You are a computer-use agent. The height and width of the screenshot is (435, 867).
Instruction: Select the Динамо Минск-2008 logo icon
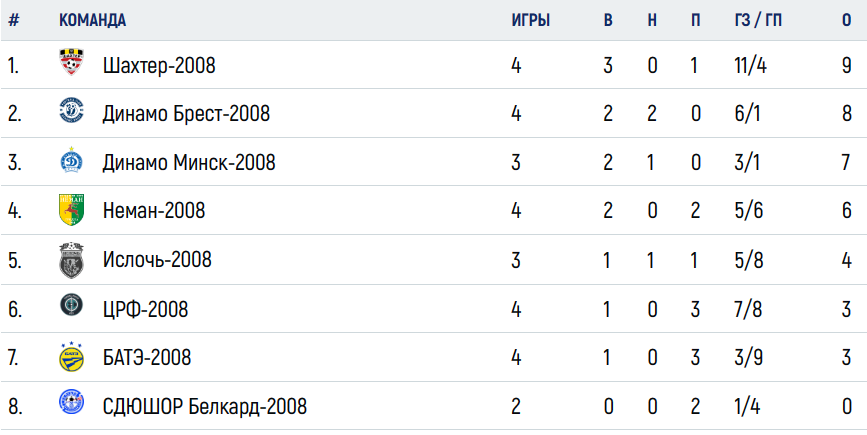(x=71, y=160)
